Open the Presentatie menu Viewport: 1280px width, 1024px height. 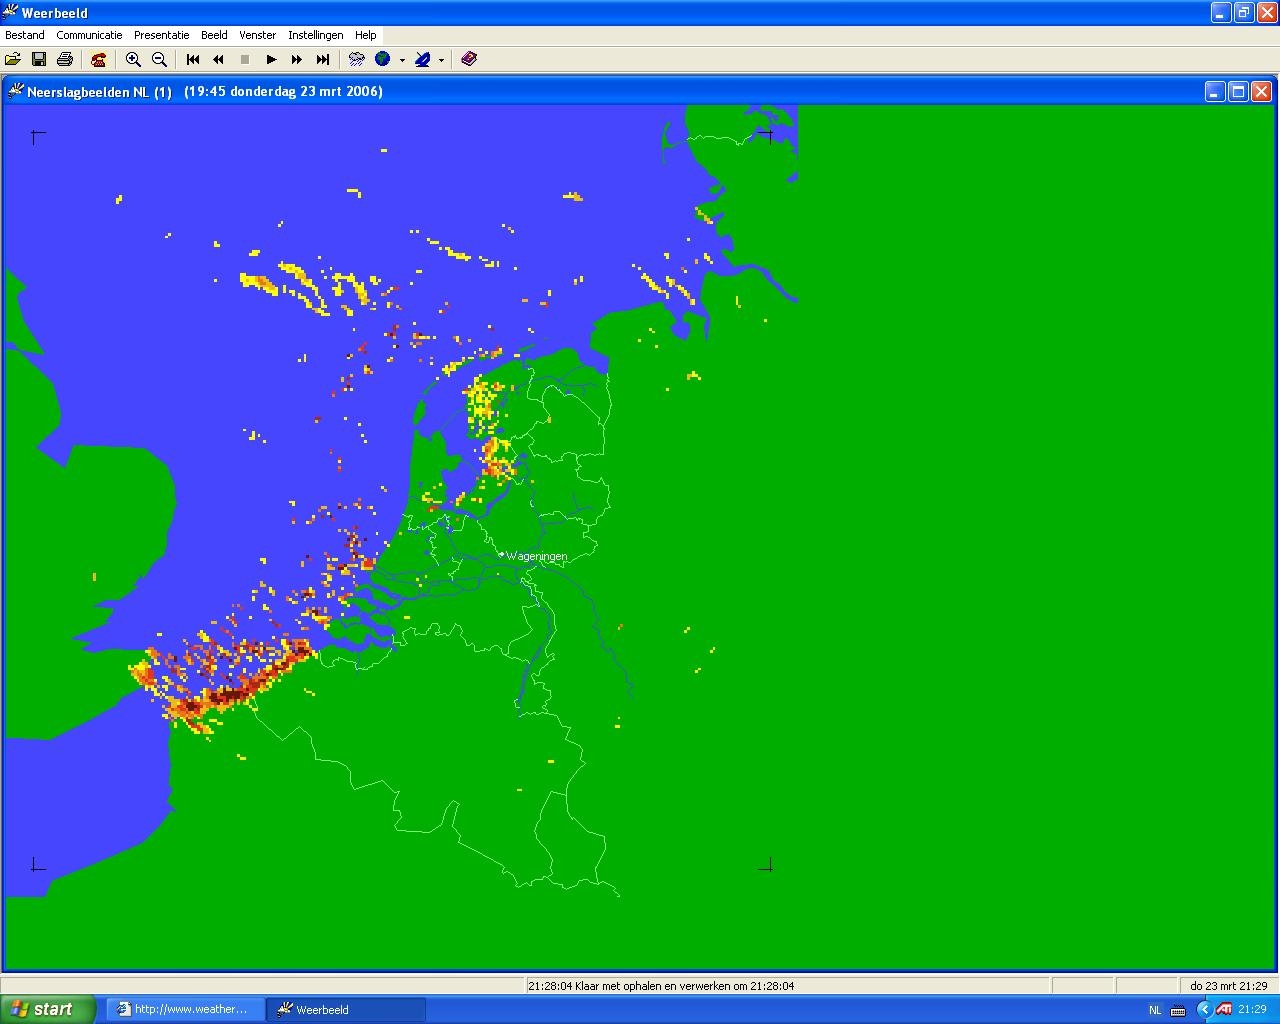coord(161,35)
